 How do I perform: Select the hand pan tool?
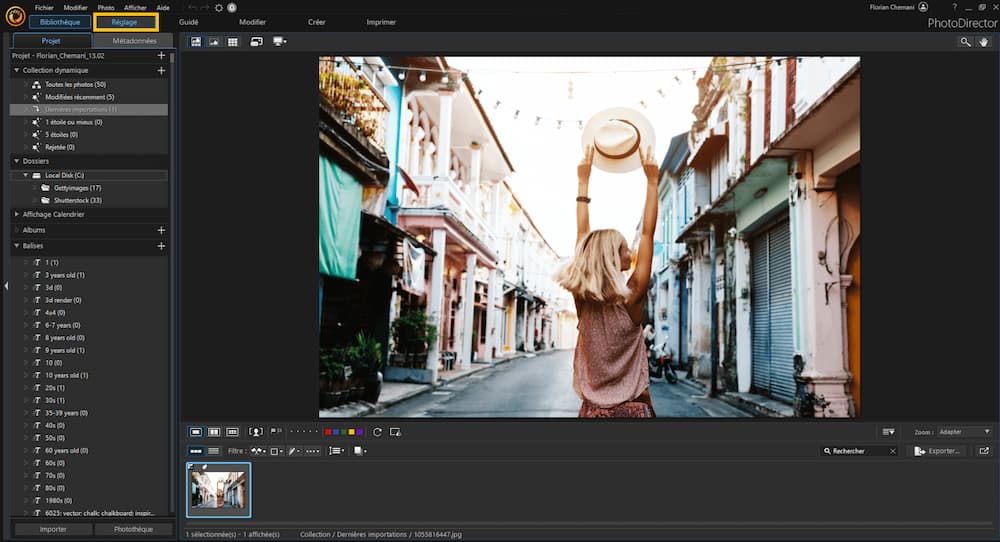983,41
